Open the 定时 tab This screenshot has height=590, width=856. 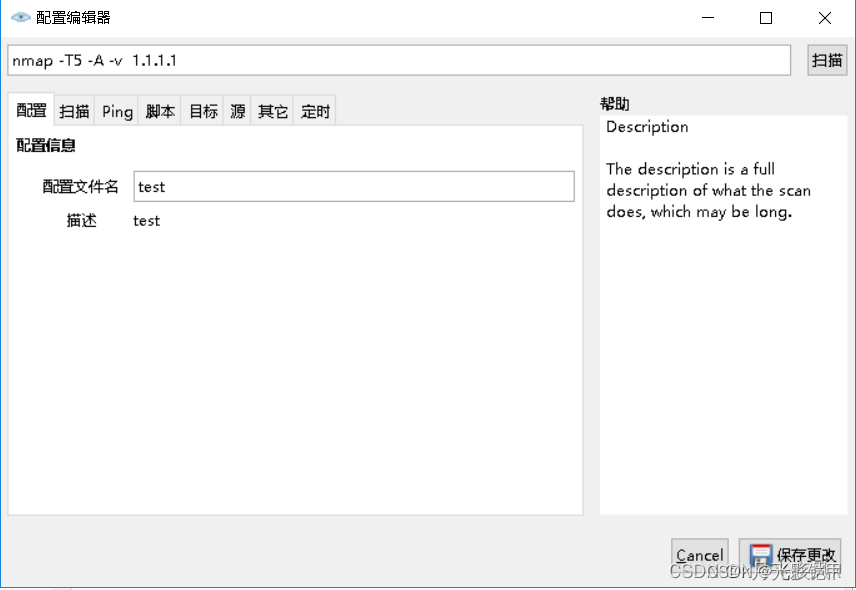click(315, 111)
